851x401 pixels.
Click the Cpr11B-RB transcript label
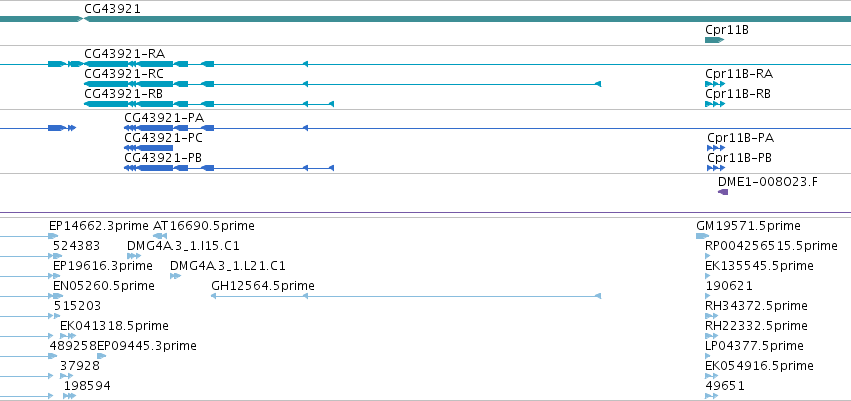point(738,93)
